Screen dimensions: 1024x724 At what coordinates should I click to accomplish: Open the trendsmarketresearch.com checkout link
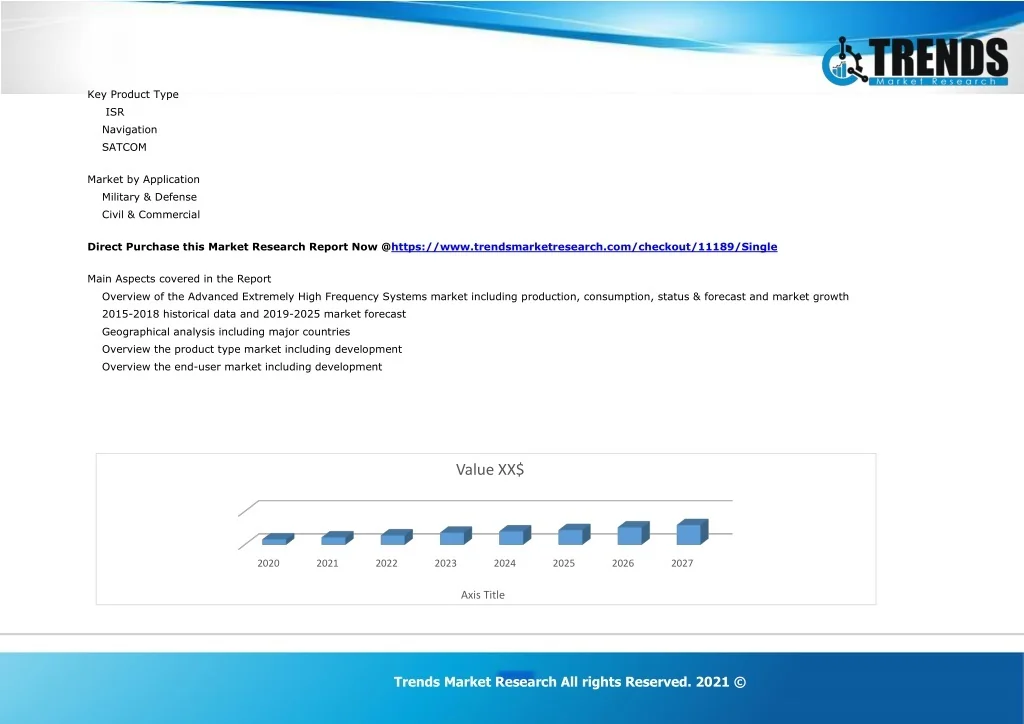[x=584, y=247]
